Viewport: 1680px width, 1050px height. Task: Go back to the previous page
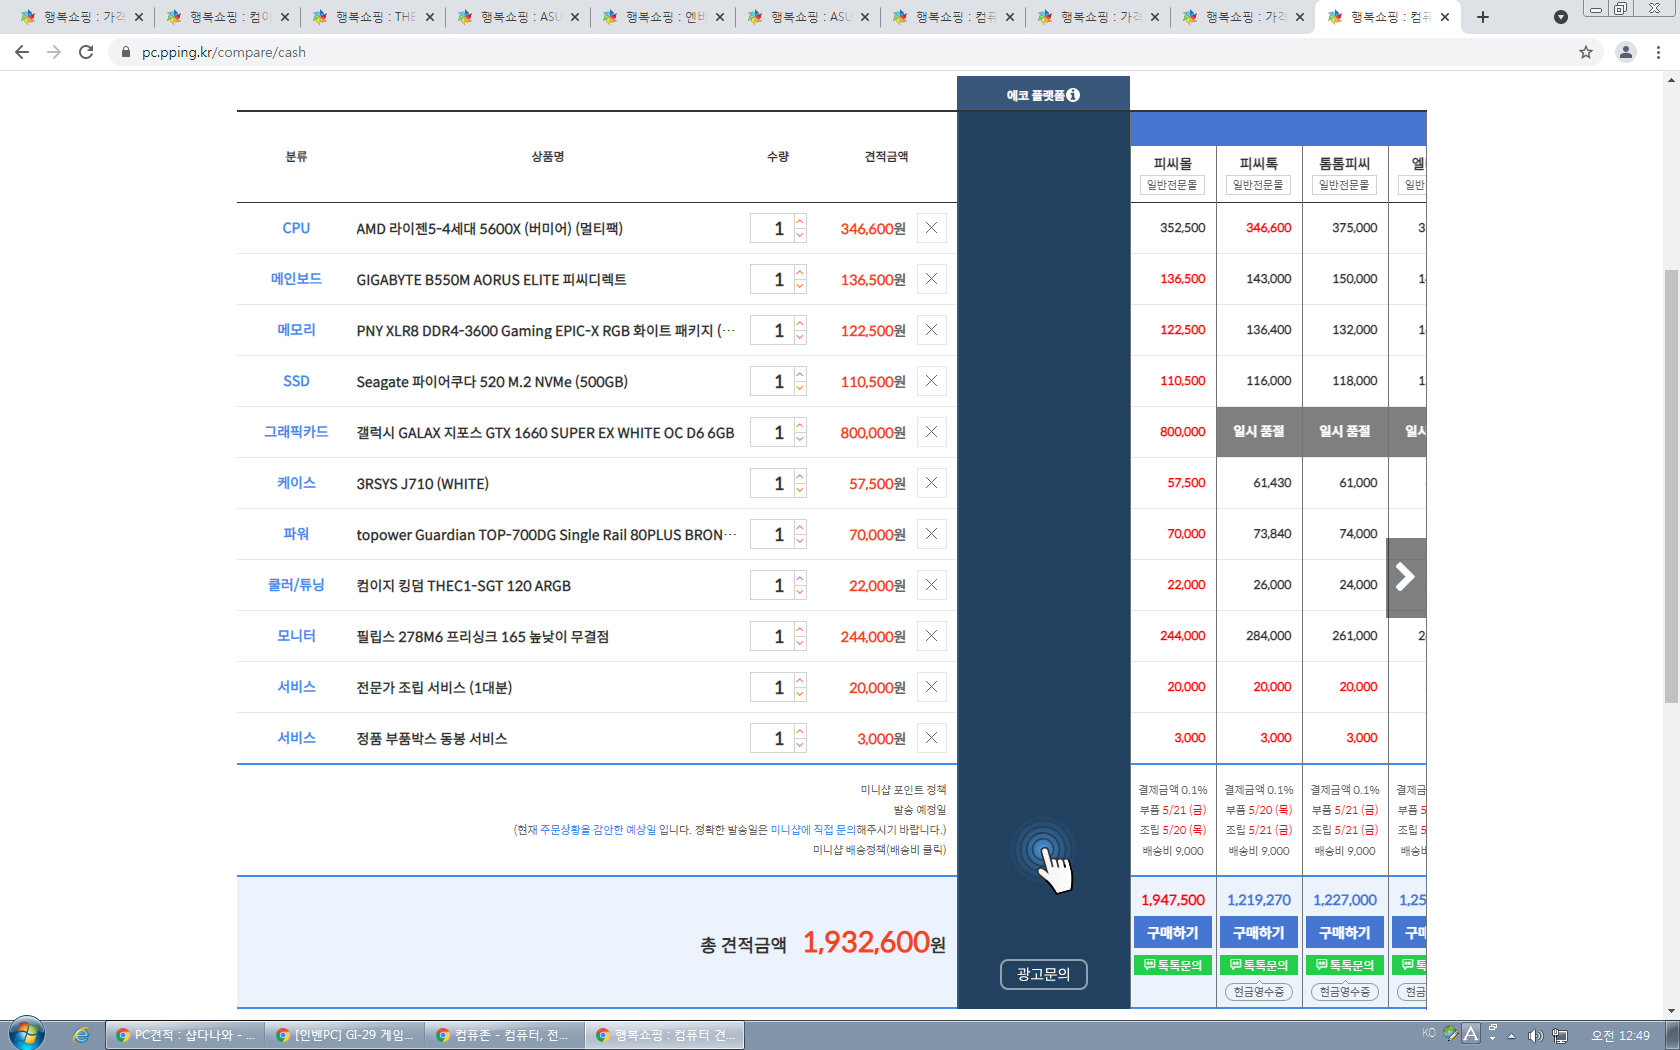[22, 52]
